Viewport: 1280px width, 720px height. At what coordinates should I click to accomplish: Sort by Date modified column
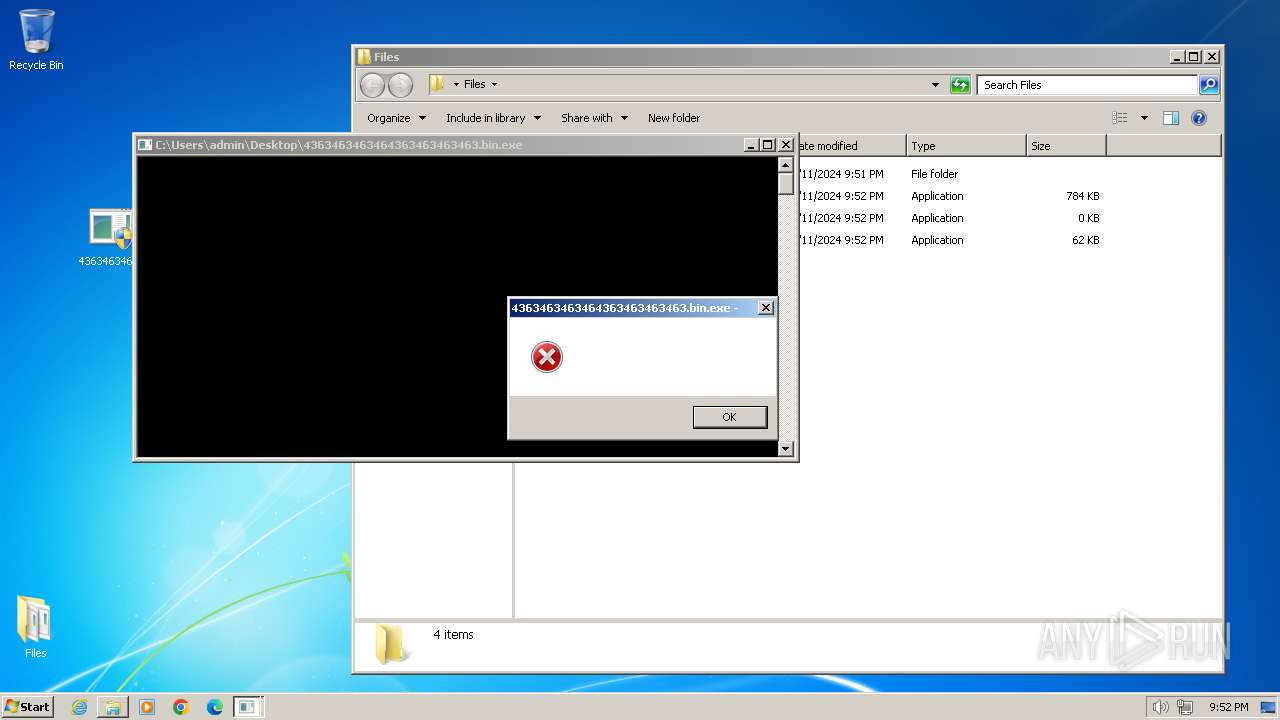pyautogui.click(x=852, y=146)
